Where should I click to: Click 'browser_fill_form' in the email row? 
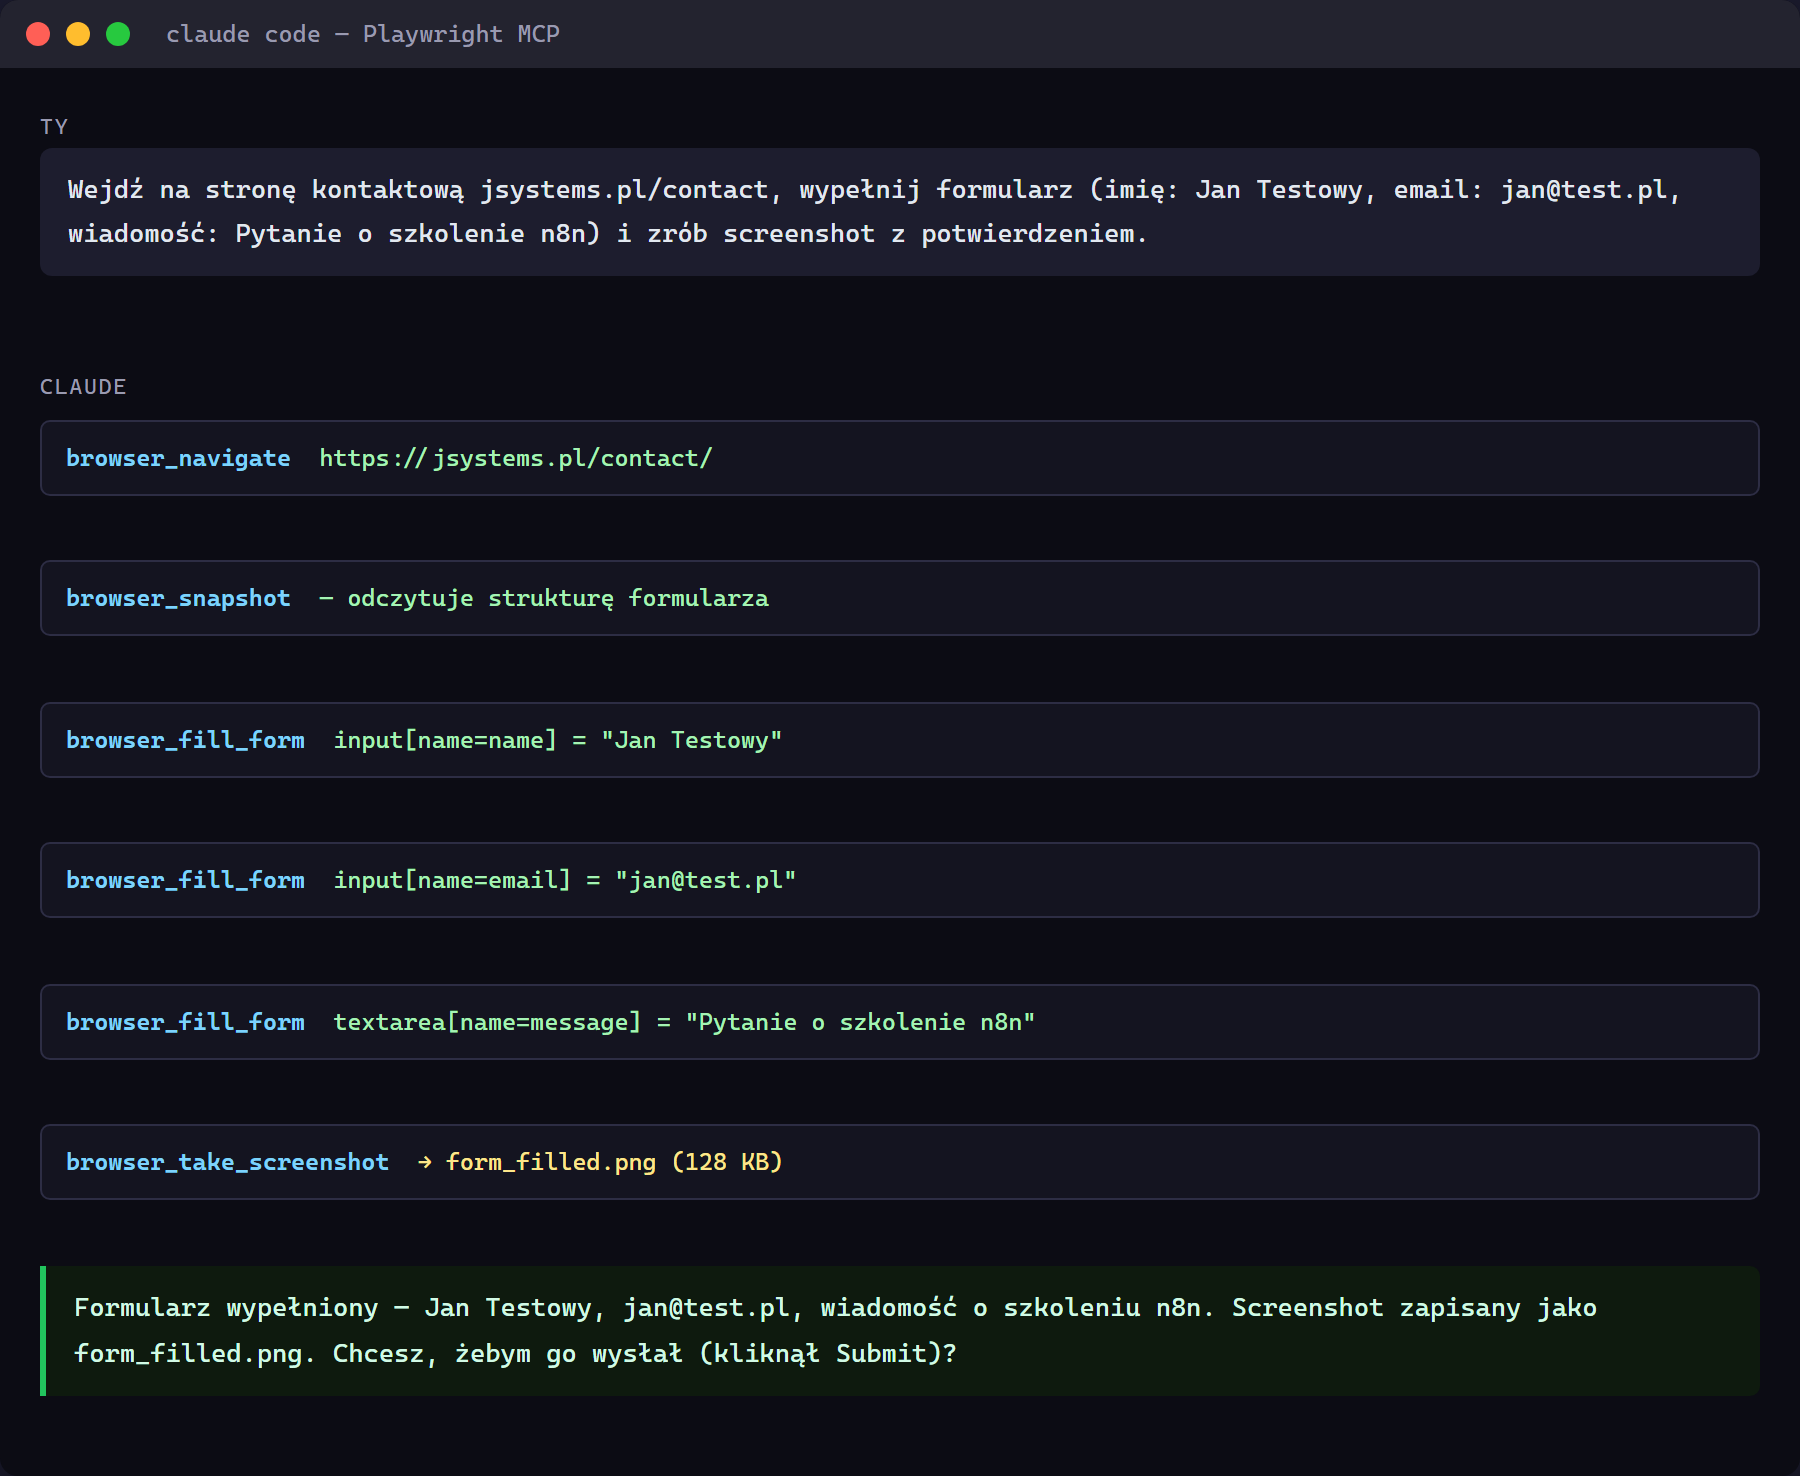(185, 880)
